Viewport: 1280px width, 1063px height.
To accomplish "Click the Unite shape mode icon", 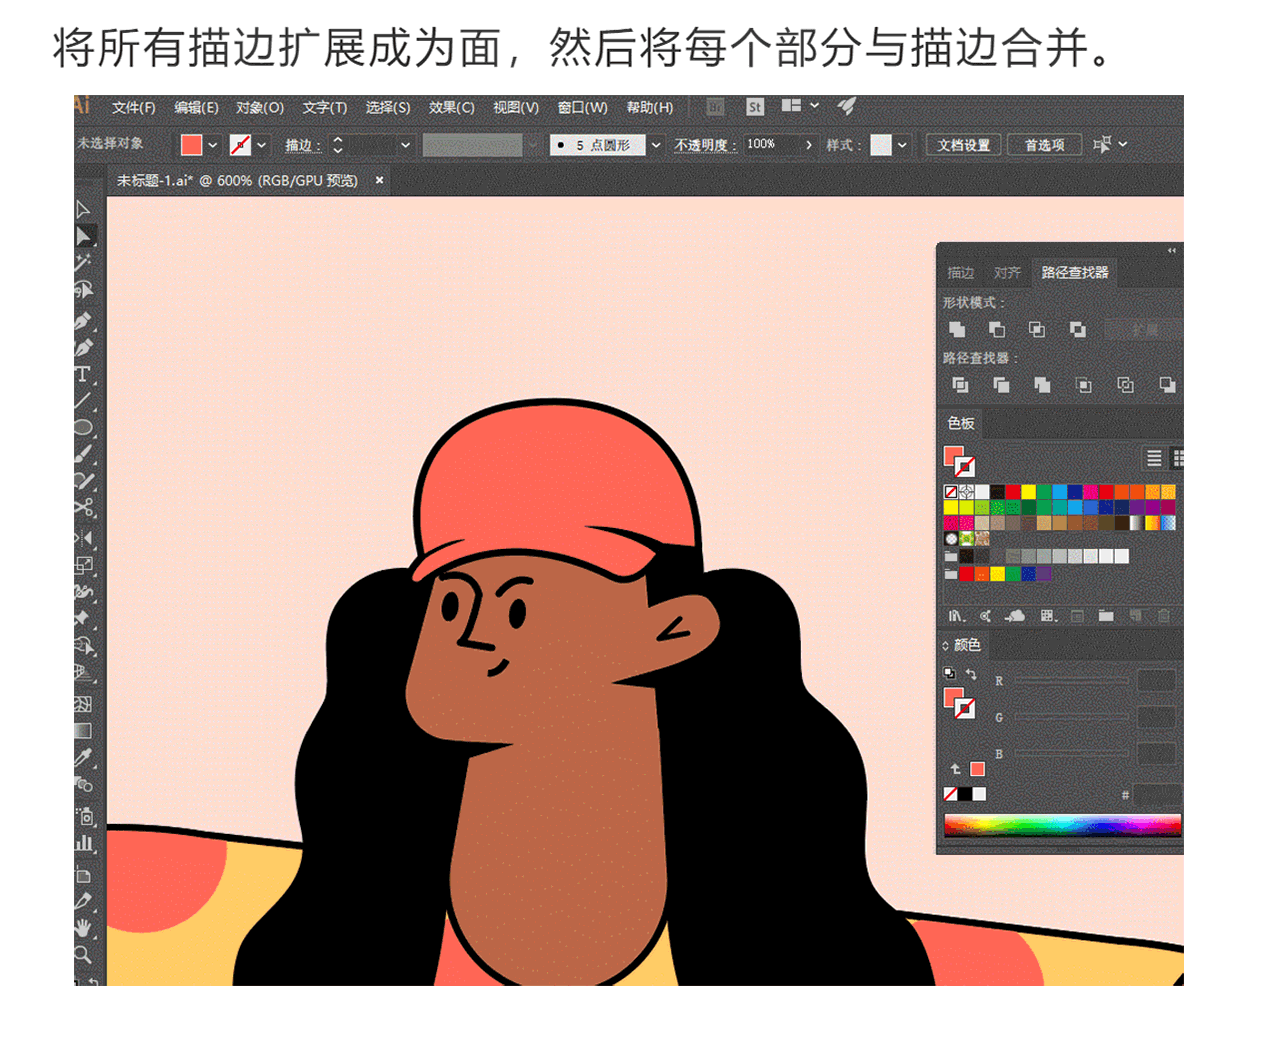I will (x=957, y=329).
